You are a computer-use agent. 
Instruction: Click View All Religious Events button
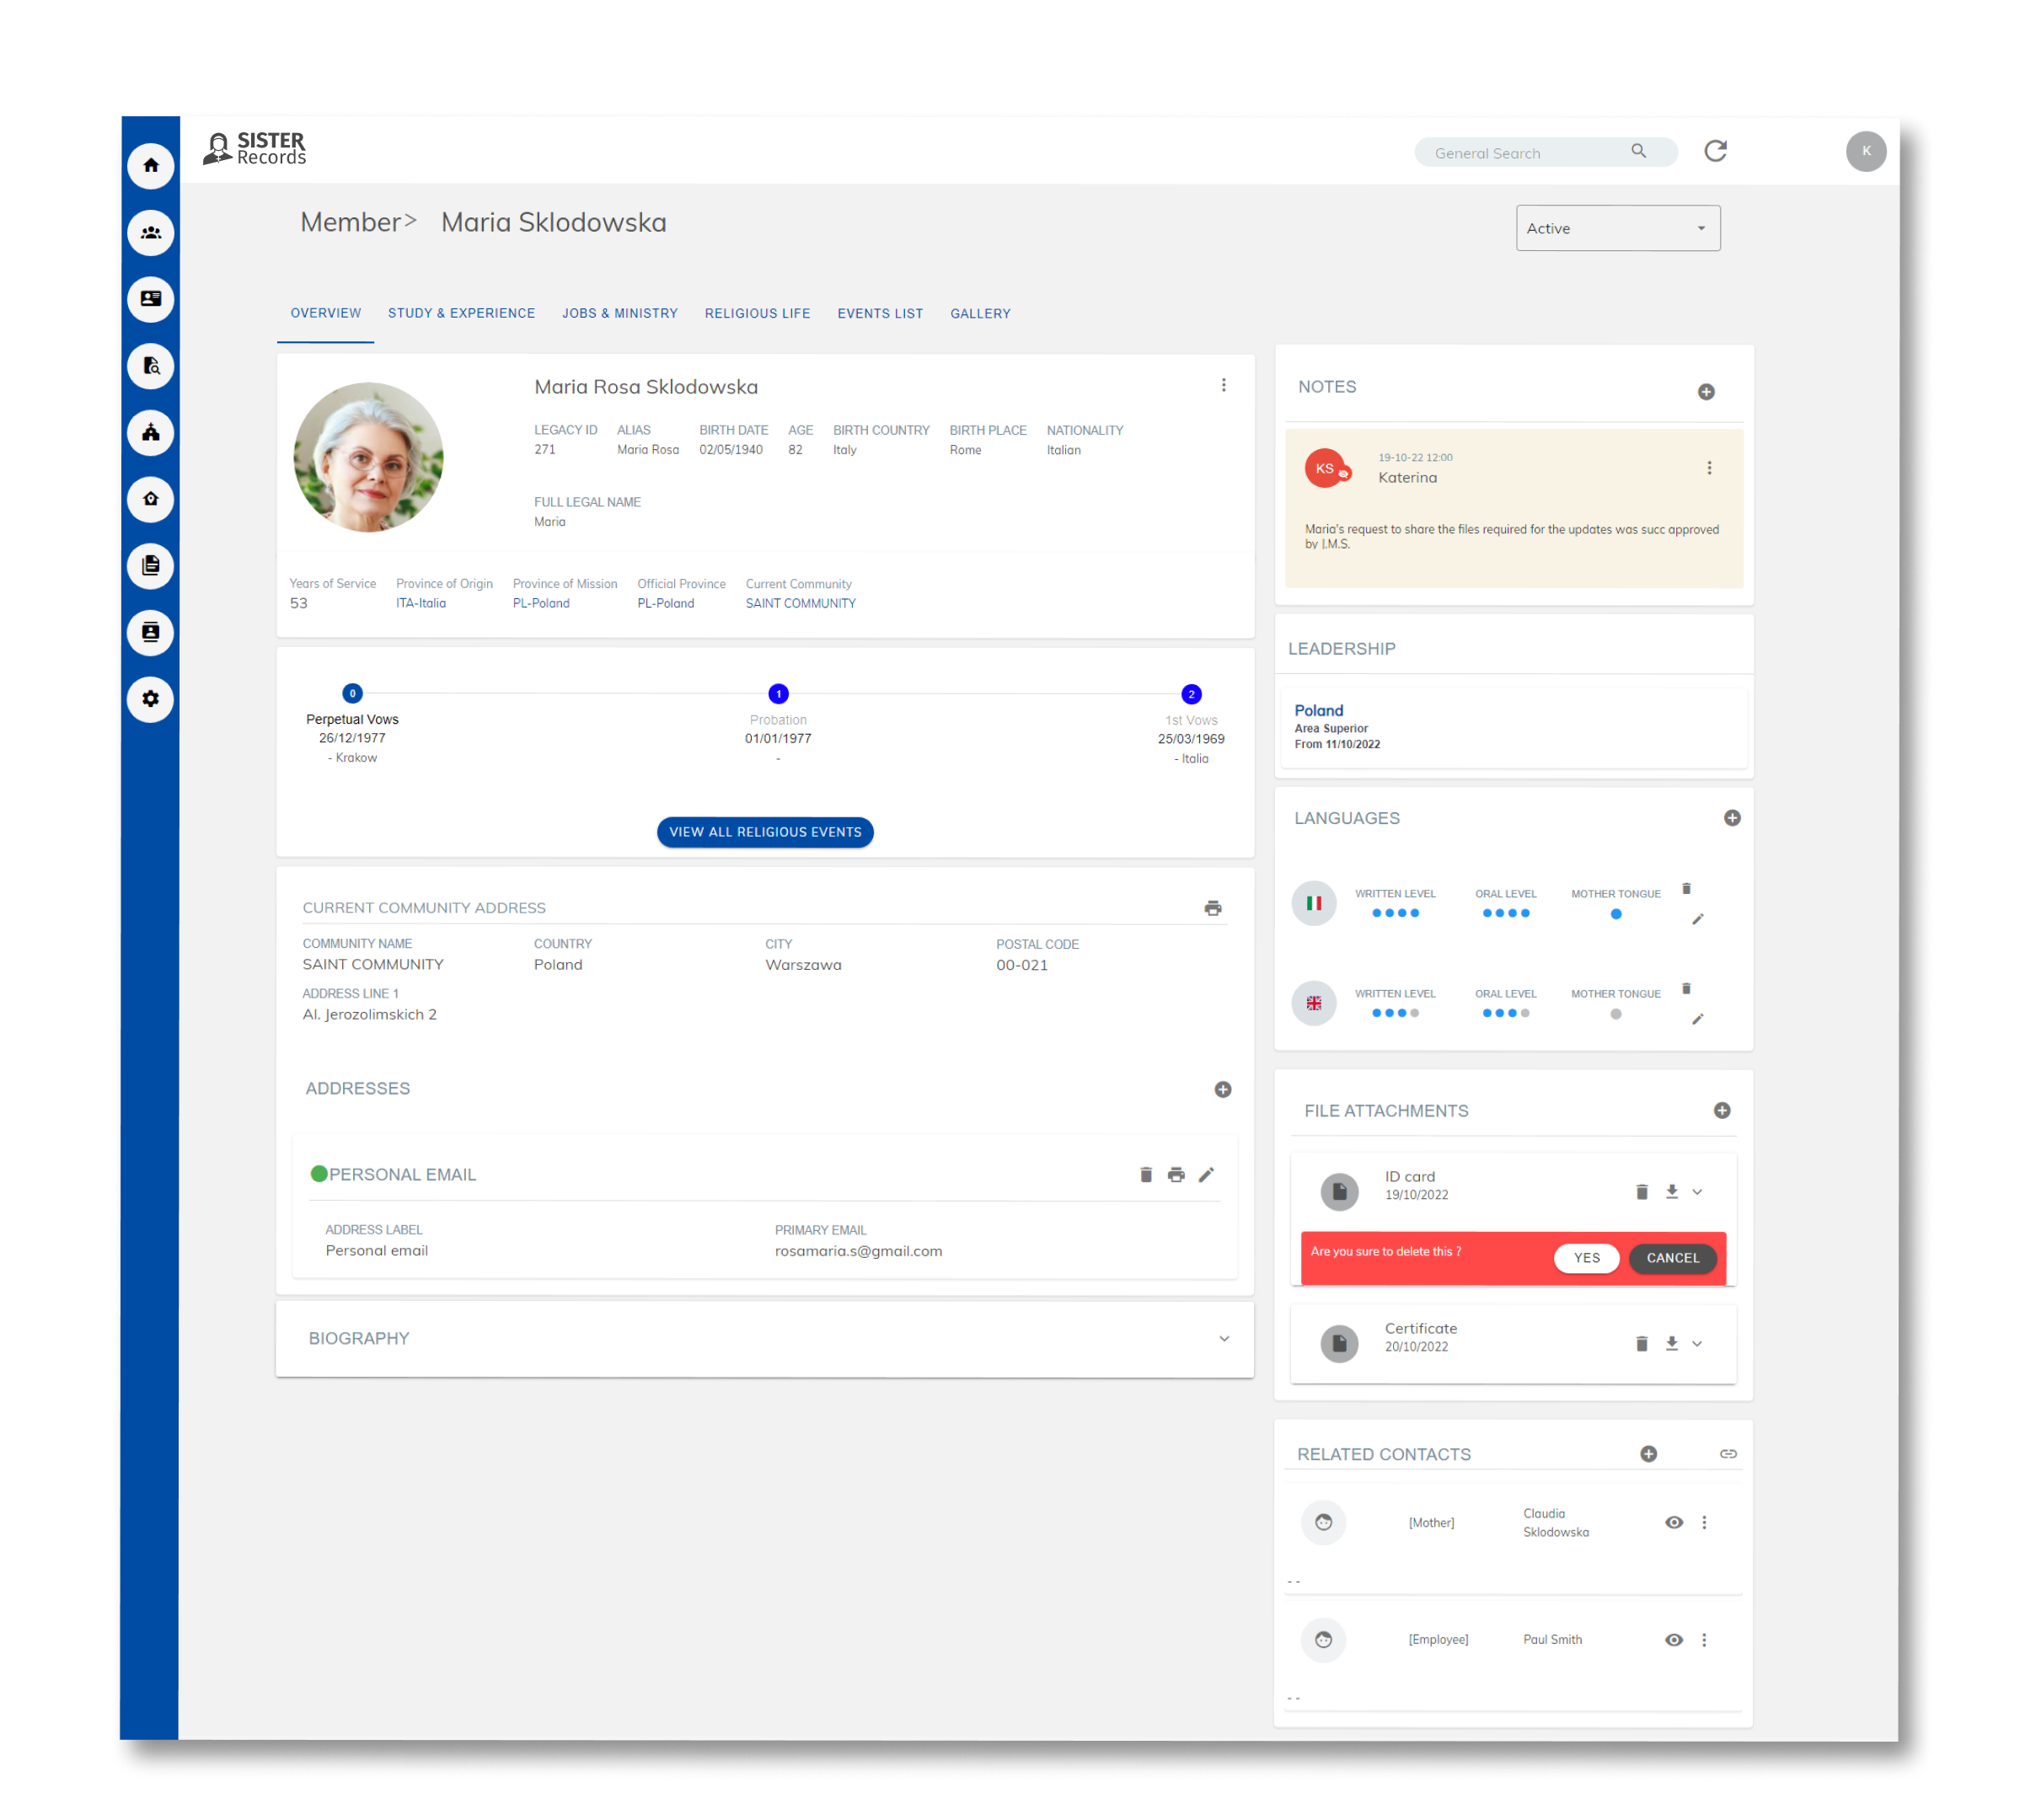pos(765,832)
